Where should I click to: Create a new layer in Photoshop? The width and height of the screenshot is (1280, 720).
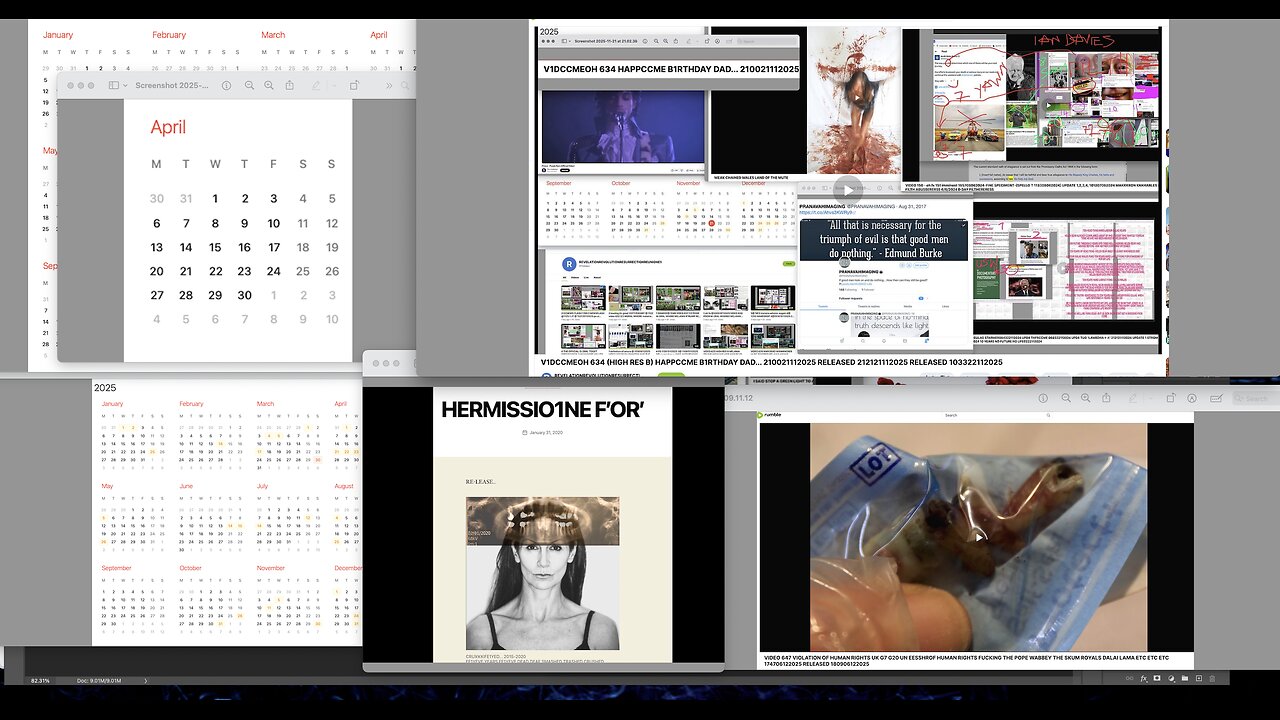1199,678
